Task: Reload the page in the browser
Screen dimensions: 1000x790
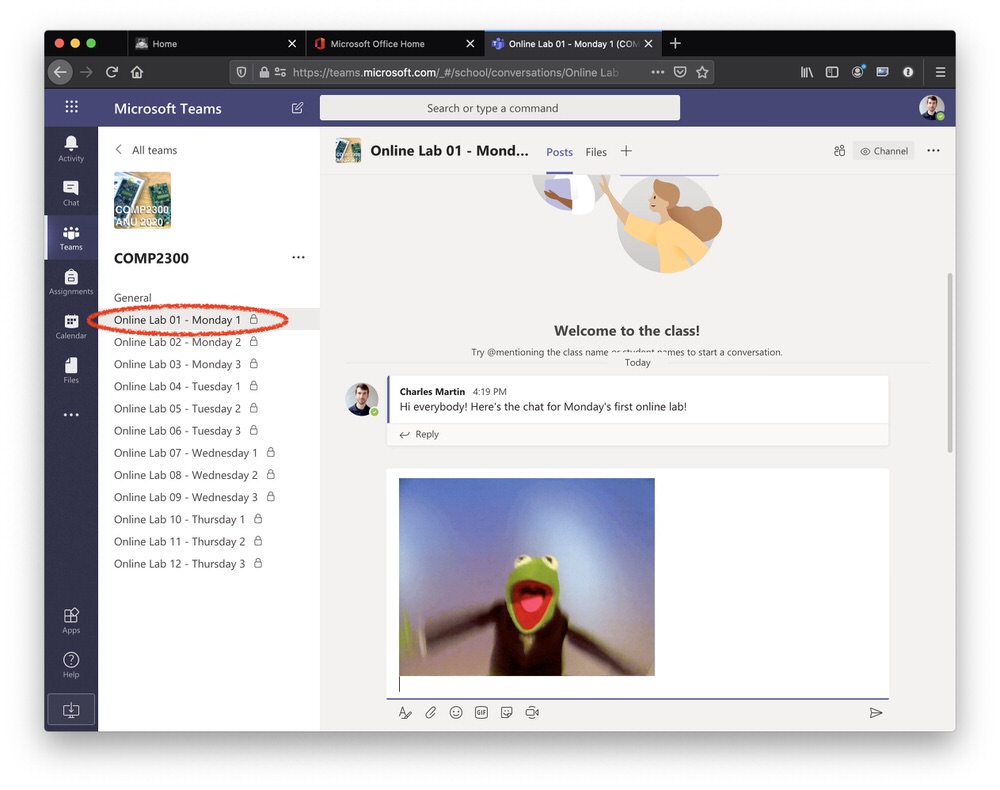Action: click(112, 72)
